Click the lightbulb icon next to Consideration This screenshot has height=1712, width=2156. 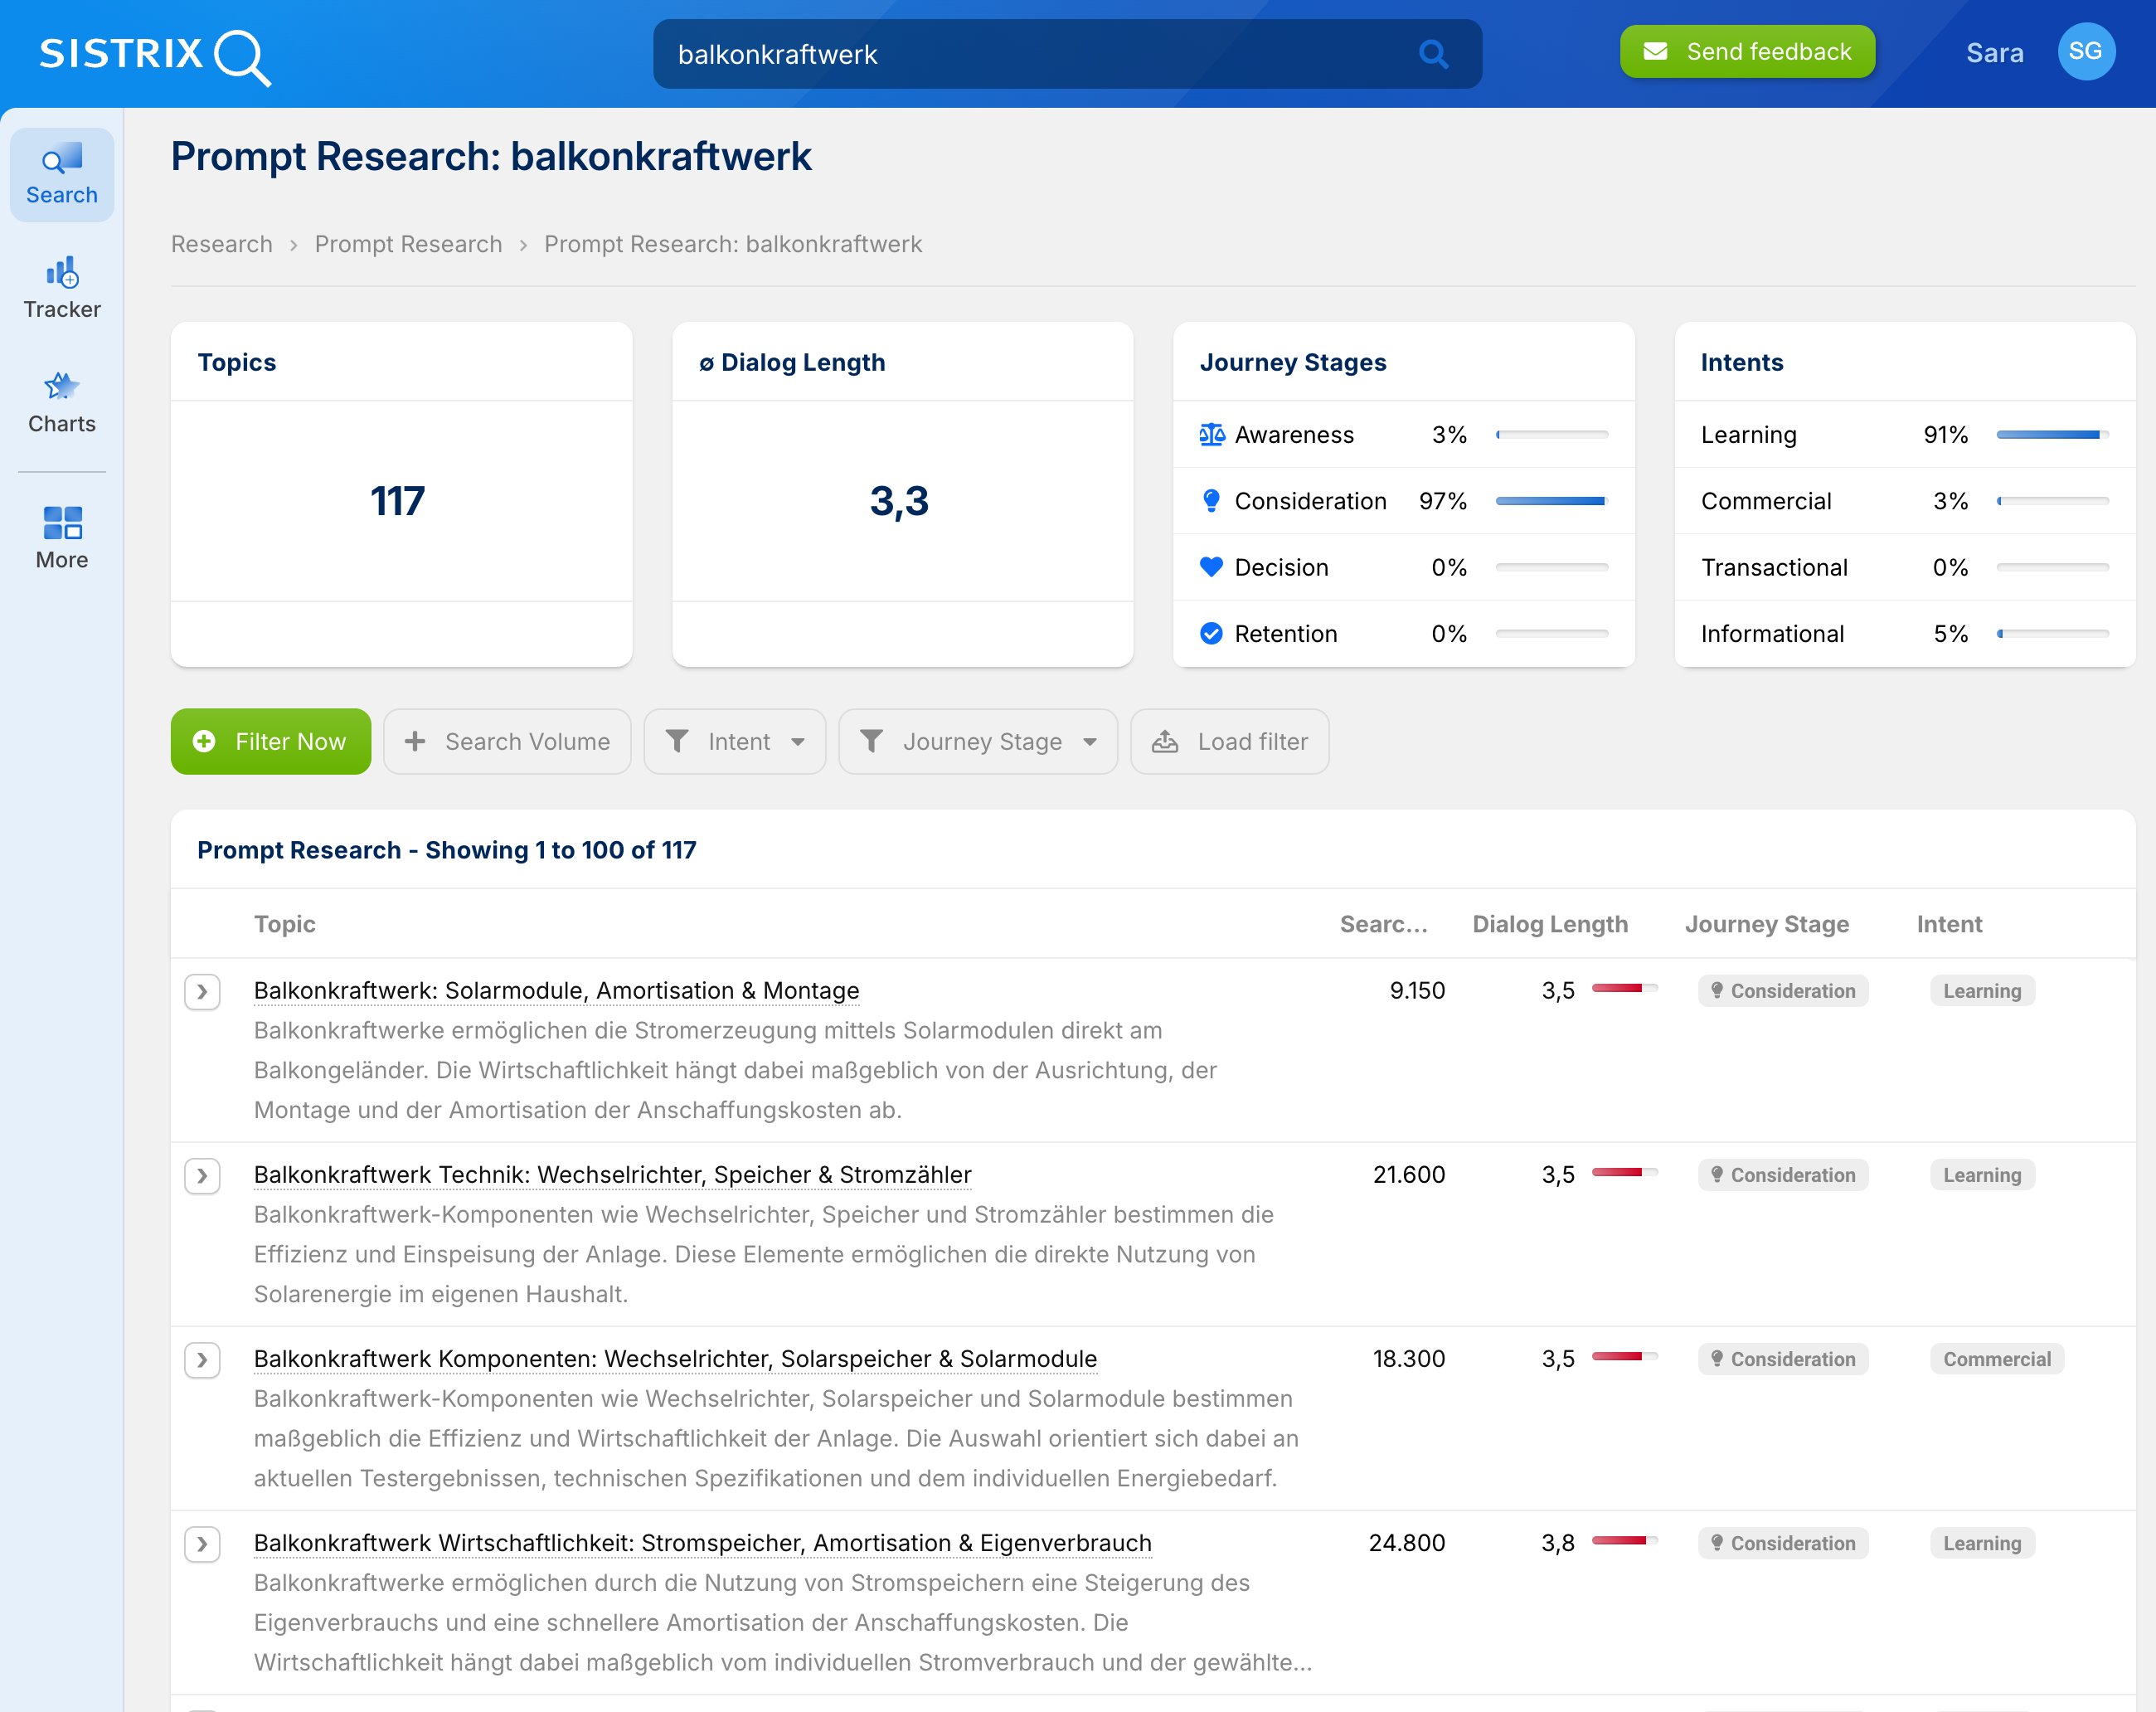1212,500
